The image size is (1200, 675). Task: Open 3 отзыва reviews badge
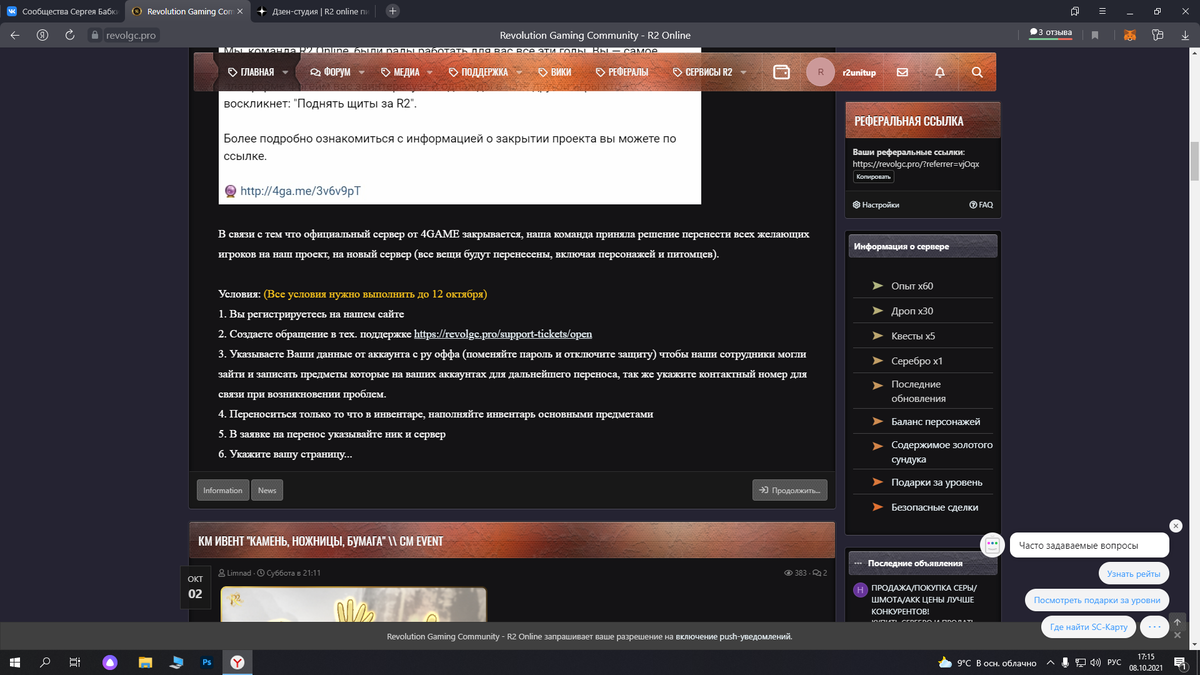tap(1050, 33)
